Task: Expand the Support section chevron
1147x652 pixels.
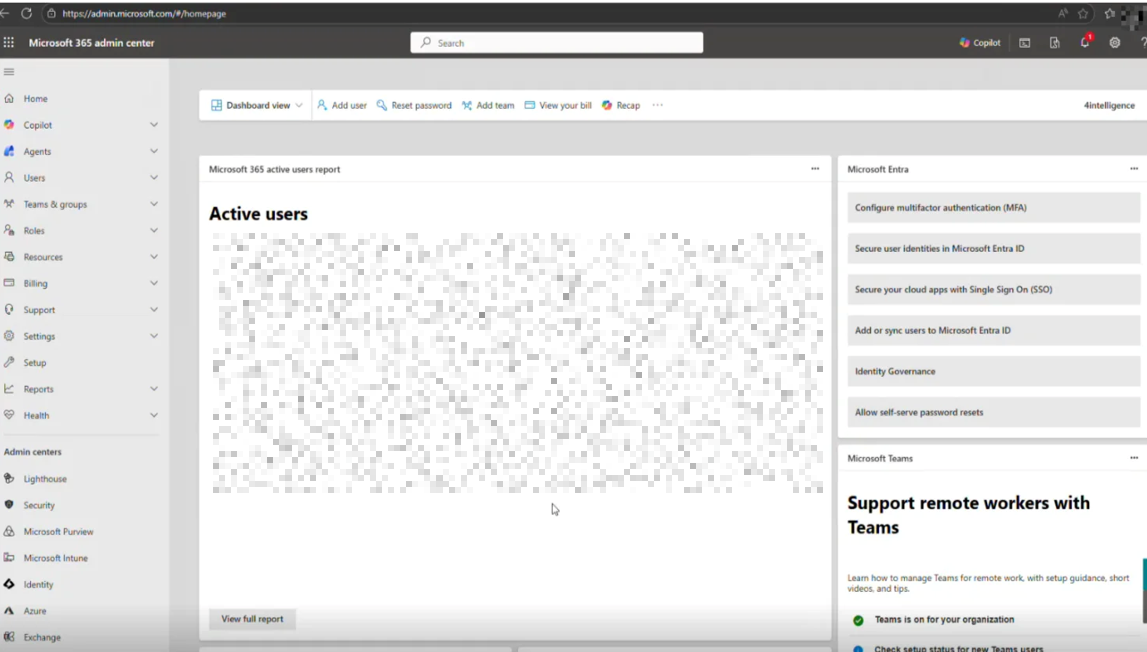Action: 154,310
